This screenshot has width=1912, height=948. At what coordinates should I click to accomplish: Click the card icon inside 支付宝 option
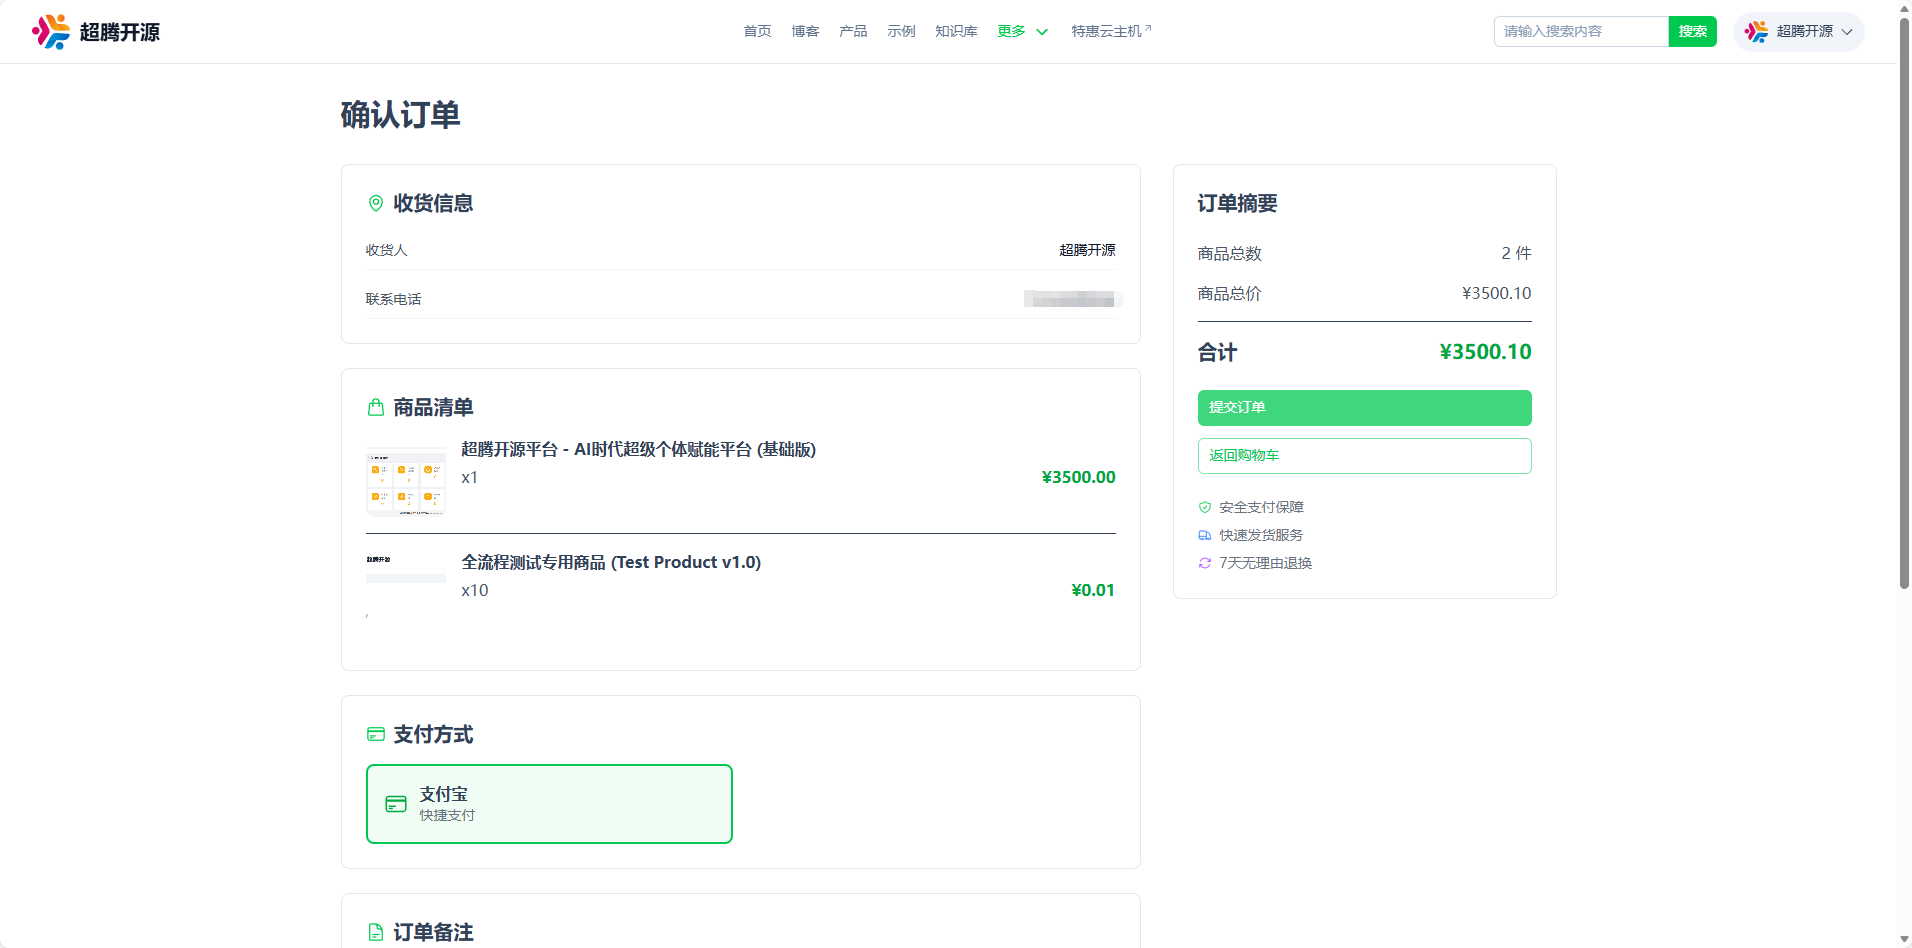pos(396,804)
